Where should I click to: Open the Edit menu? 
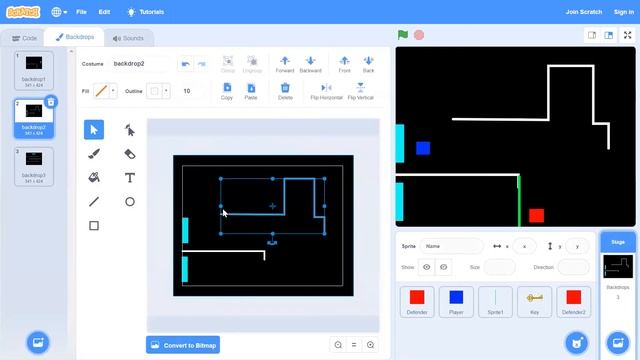pyautogui.click(x=104, y=12)
